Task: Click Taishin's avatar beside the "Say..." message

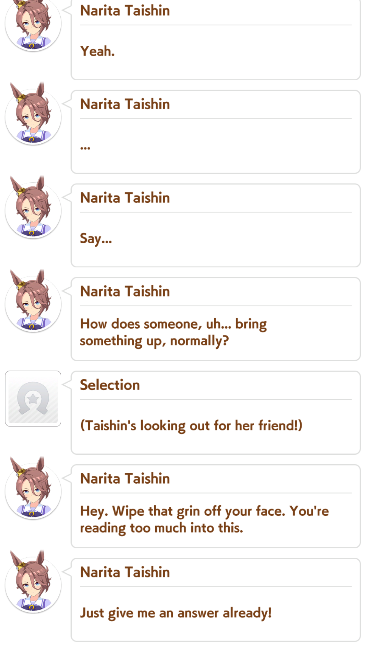Action: (x=33, y=210)
